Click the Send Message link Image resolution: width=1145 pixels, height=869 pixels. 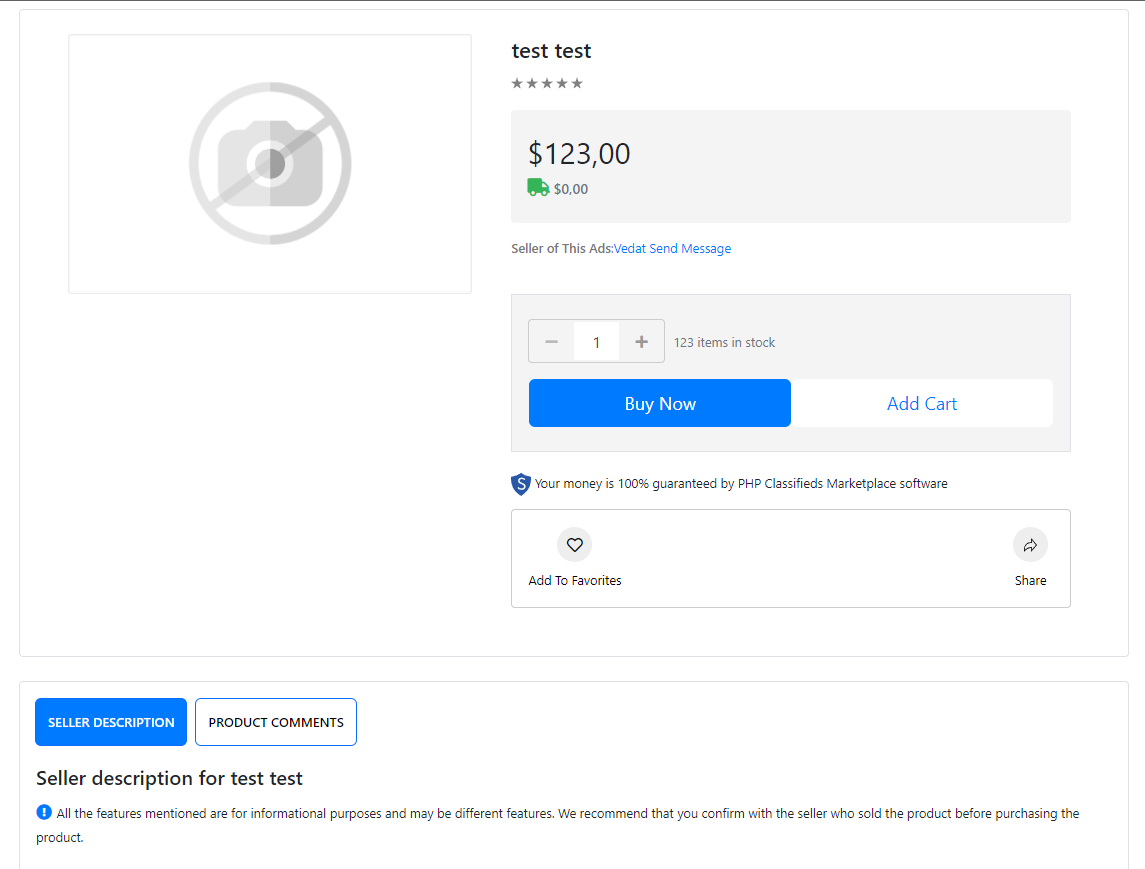point(690,248)
